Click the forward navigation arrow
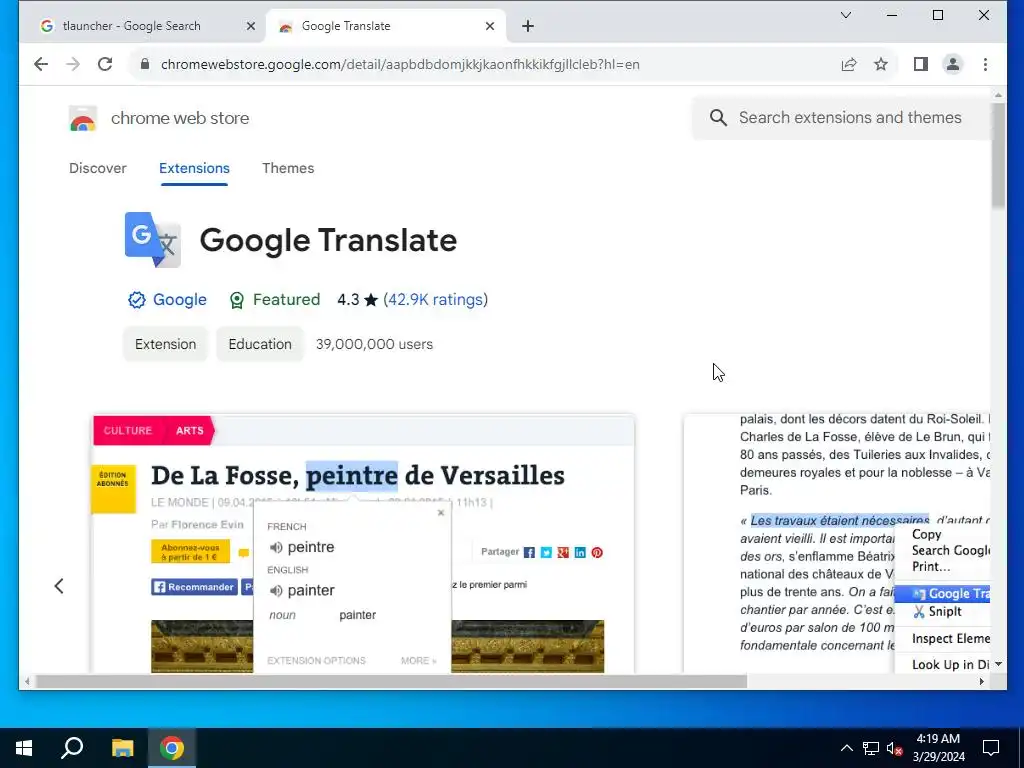Viewport: 1024px width, 768px height. tap(73, 64)
